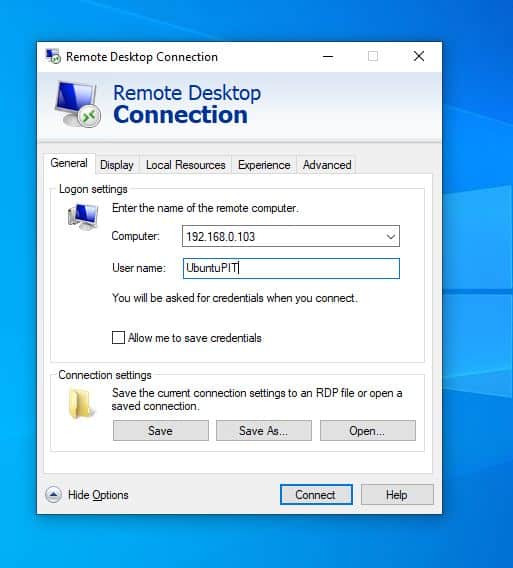Switch to the Display tab
513x568 pixels.
coord(117,165)
